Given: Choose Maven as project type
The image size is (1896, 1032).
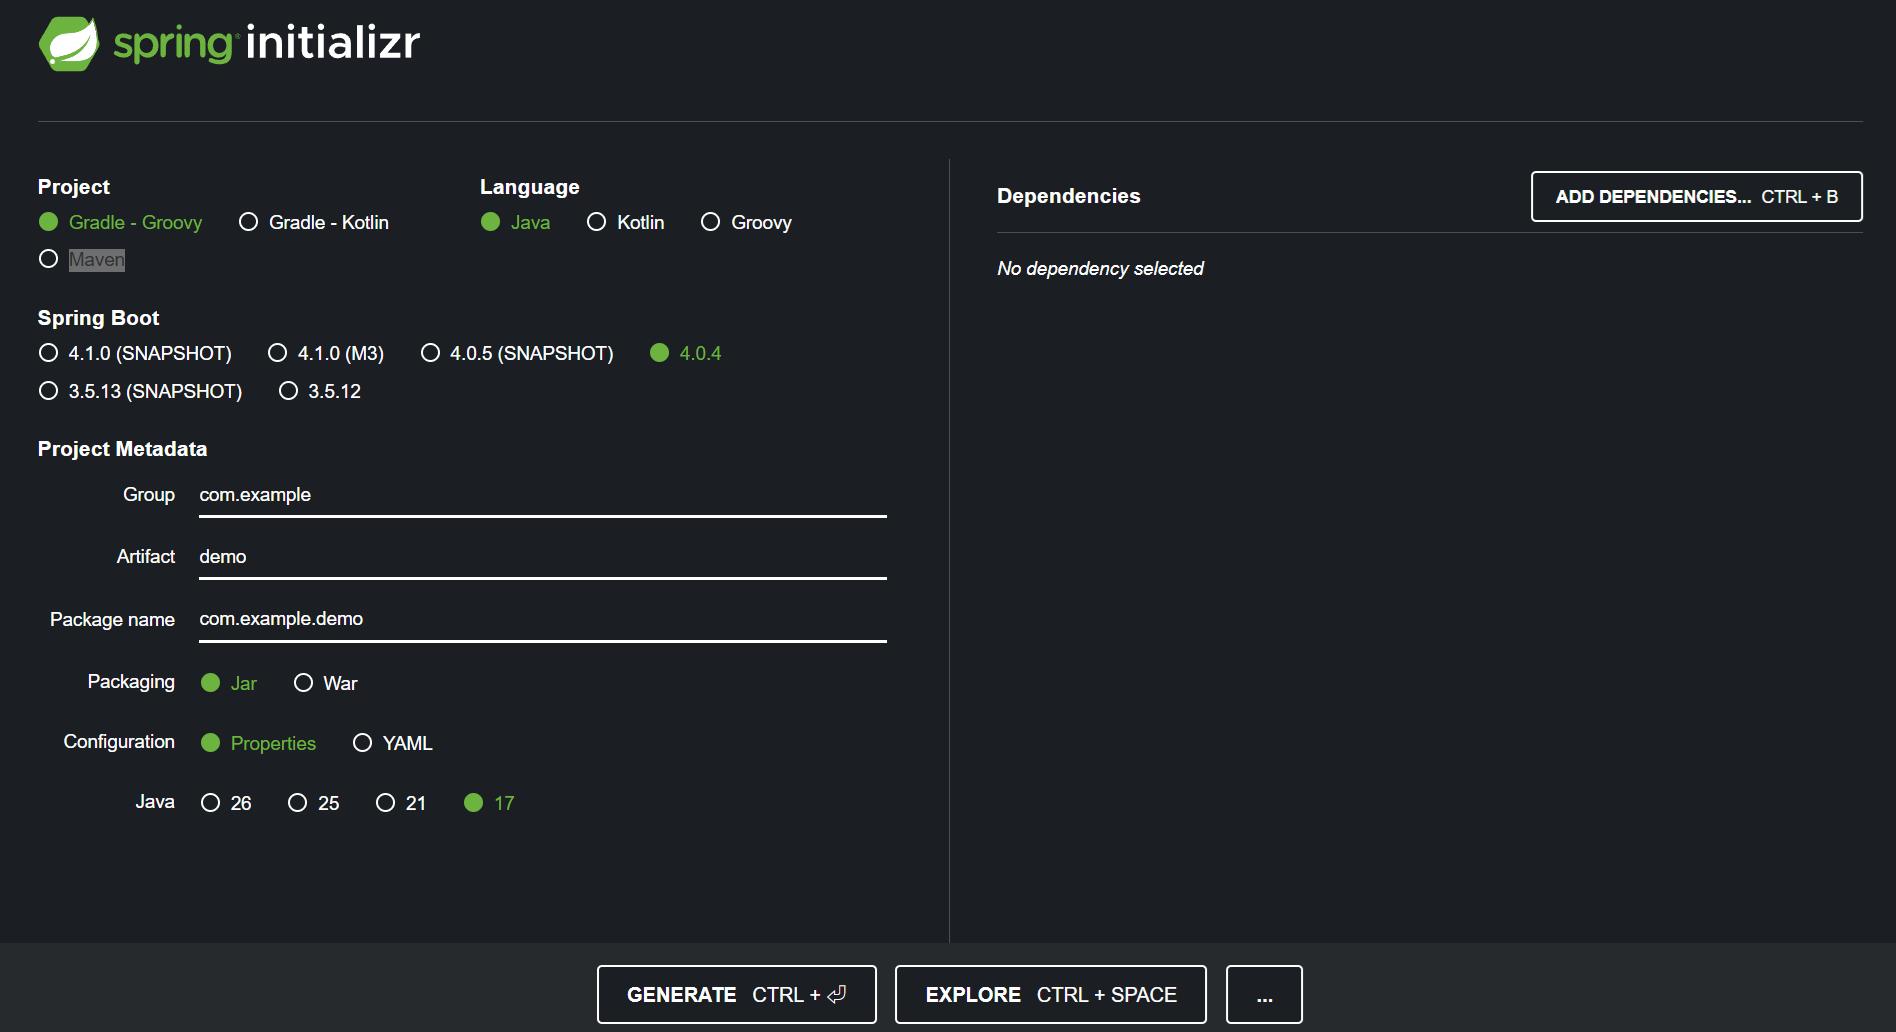Looking at the screenshot, I should pos(82,259).
